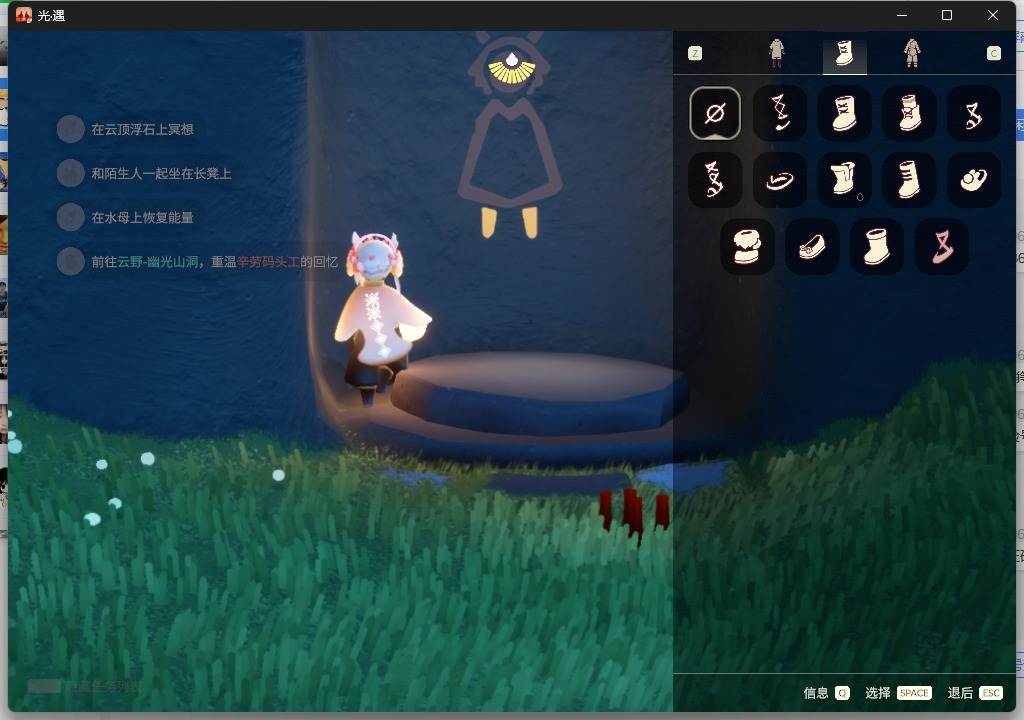Click the player character in white cape
Image resolution: width=1024 pixels, height=720 pixels.
379,317
